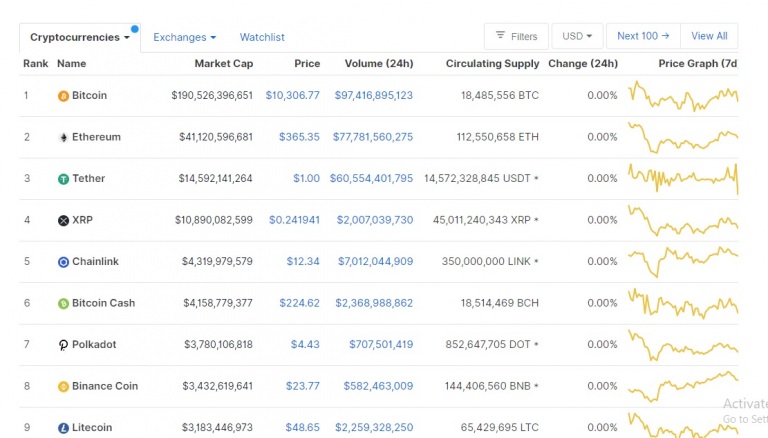768x438 pixels.
Task: Click the blue Litecoin logo icon
Action: click(x=63, y=429)
